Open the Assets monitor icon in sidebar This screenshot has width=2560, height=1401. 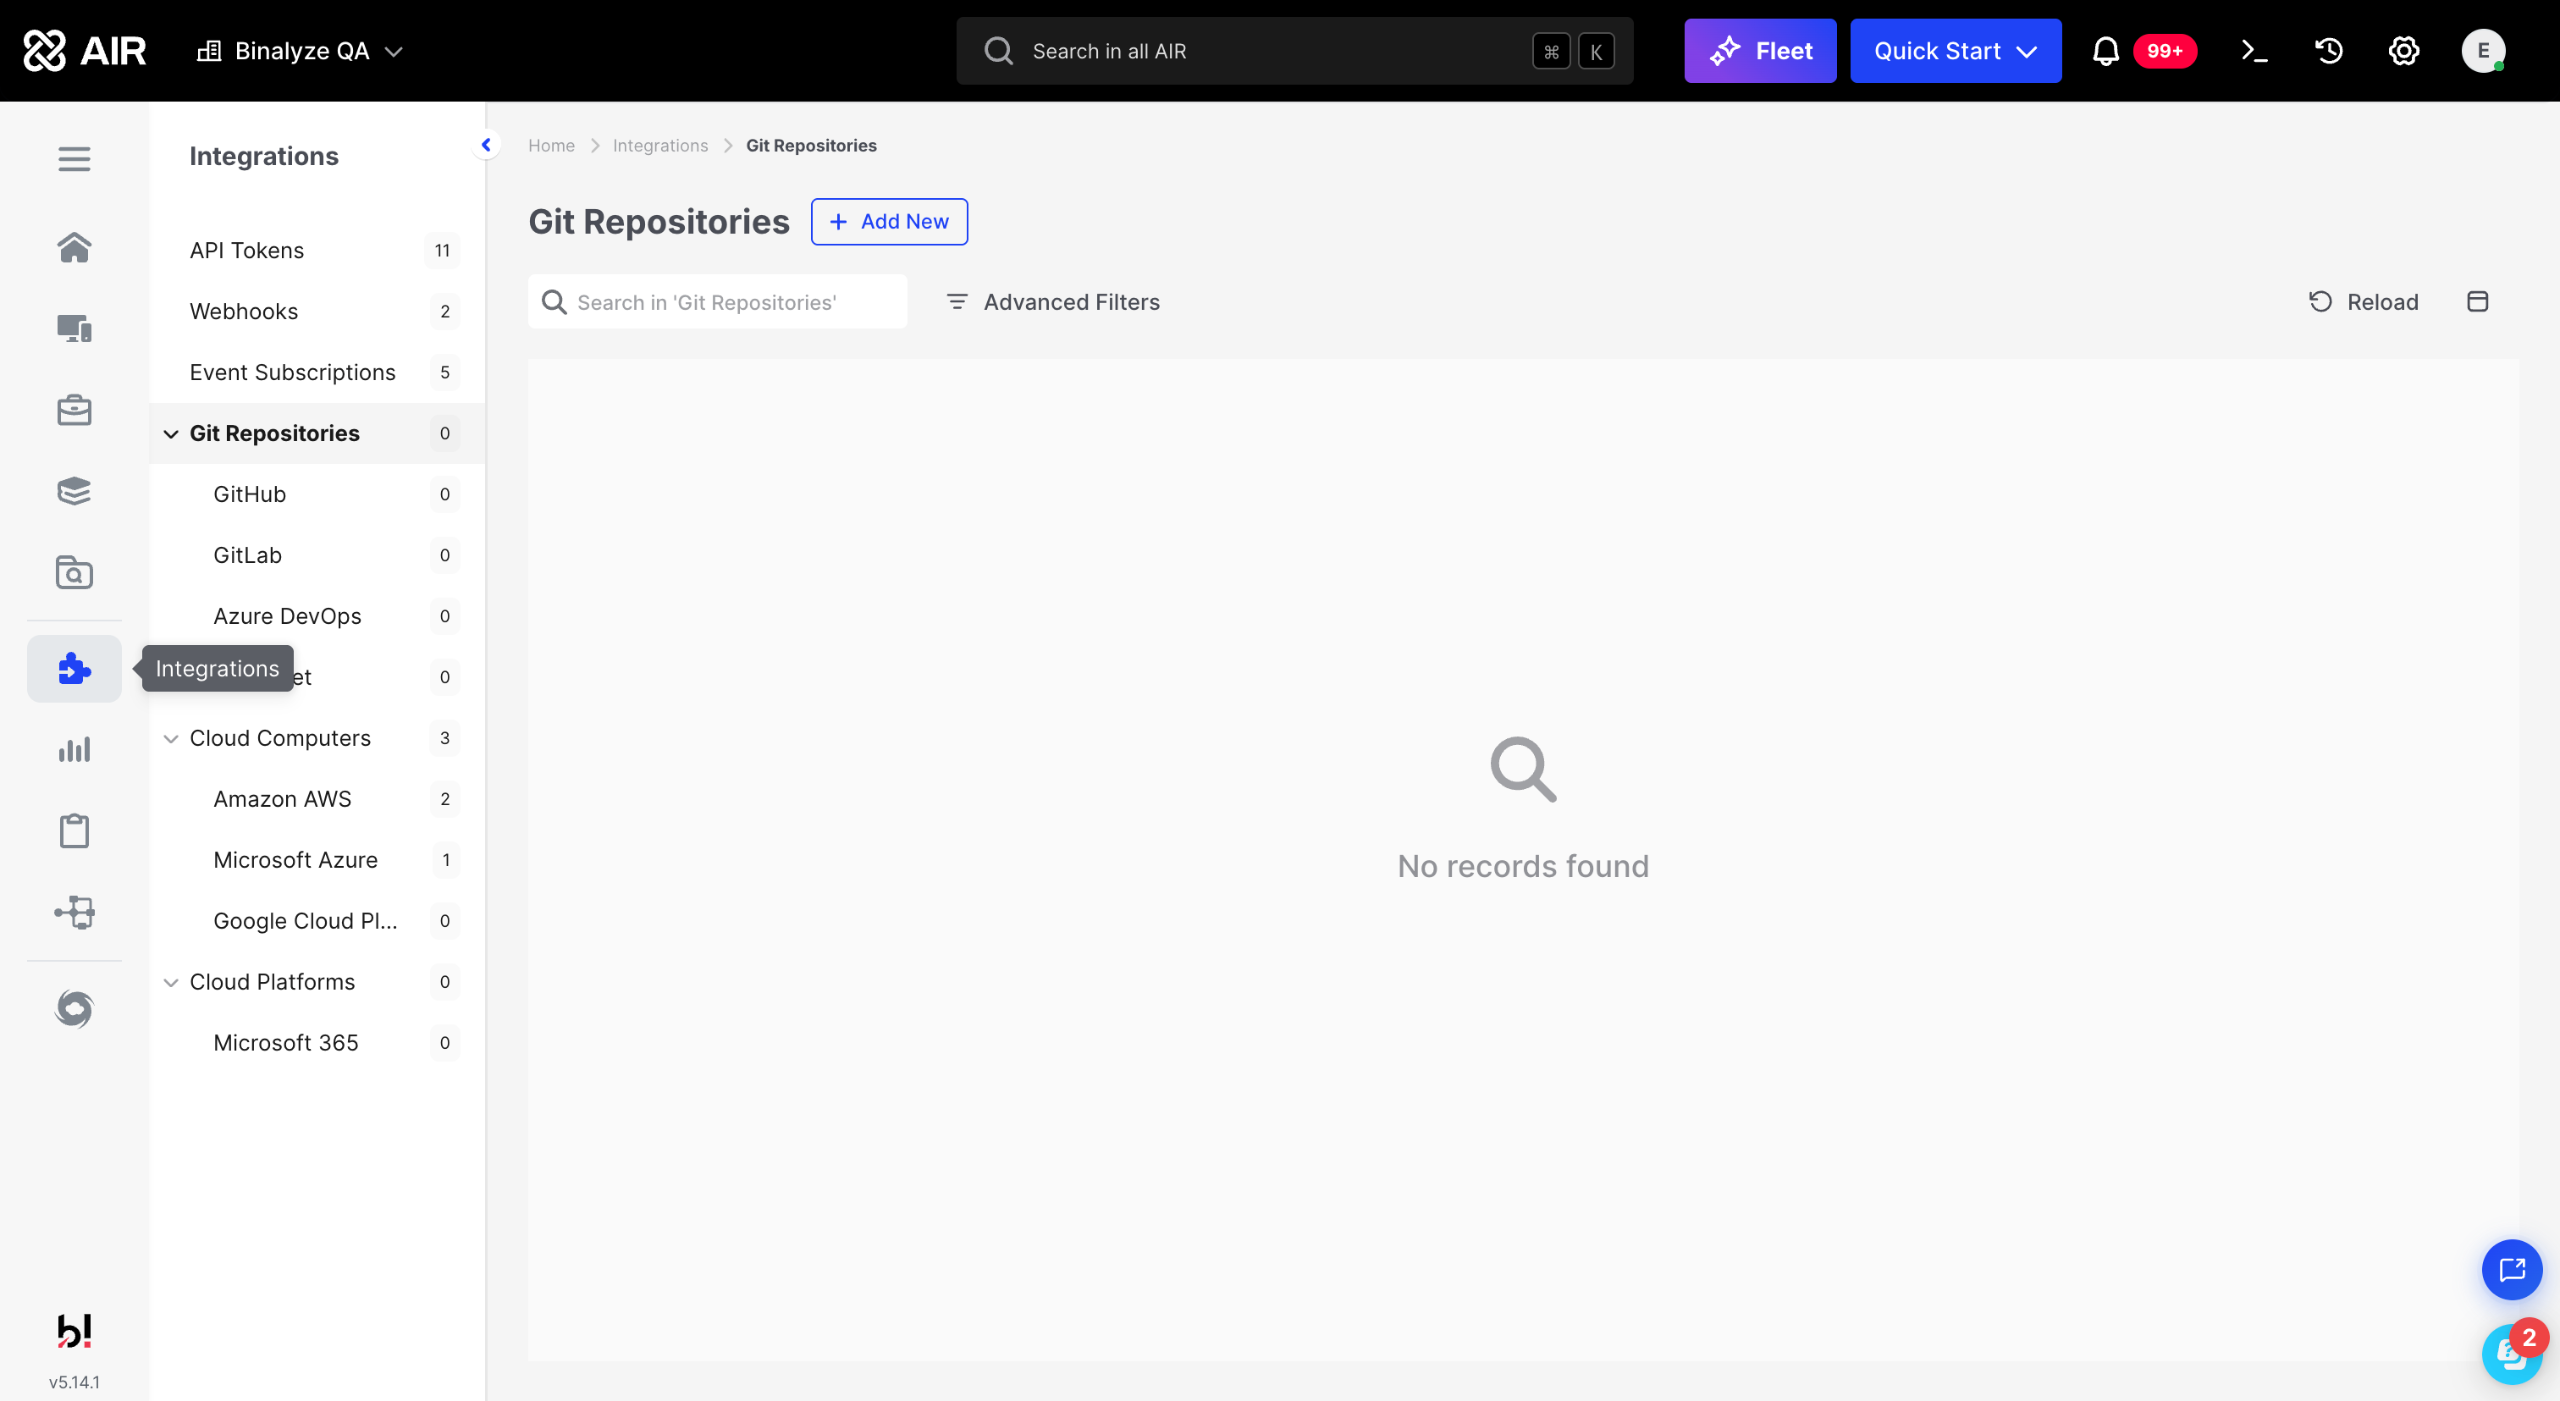point(74,328)
